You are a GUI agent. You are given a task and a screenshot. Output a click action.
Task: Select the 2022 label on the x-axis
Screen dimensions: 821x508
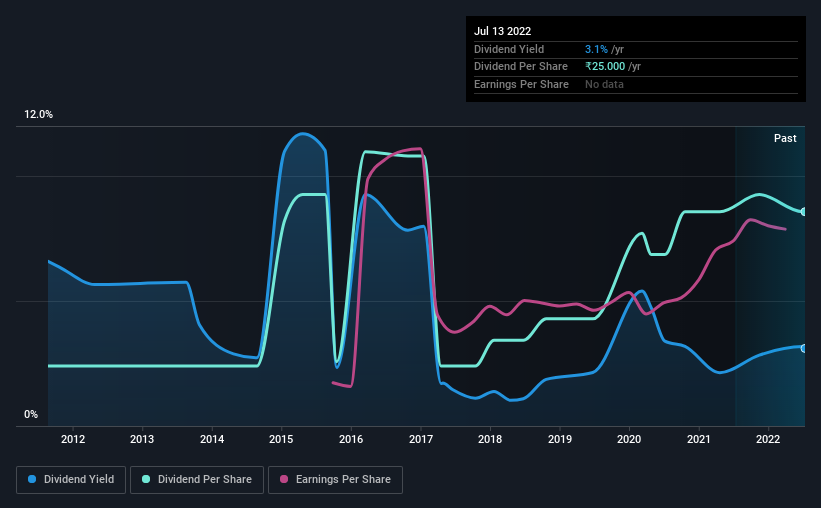pos(768,439)
